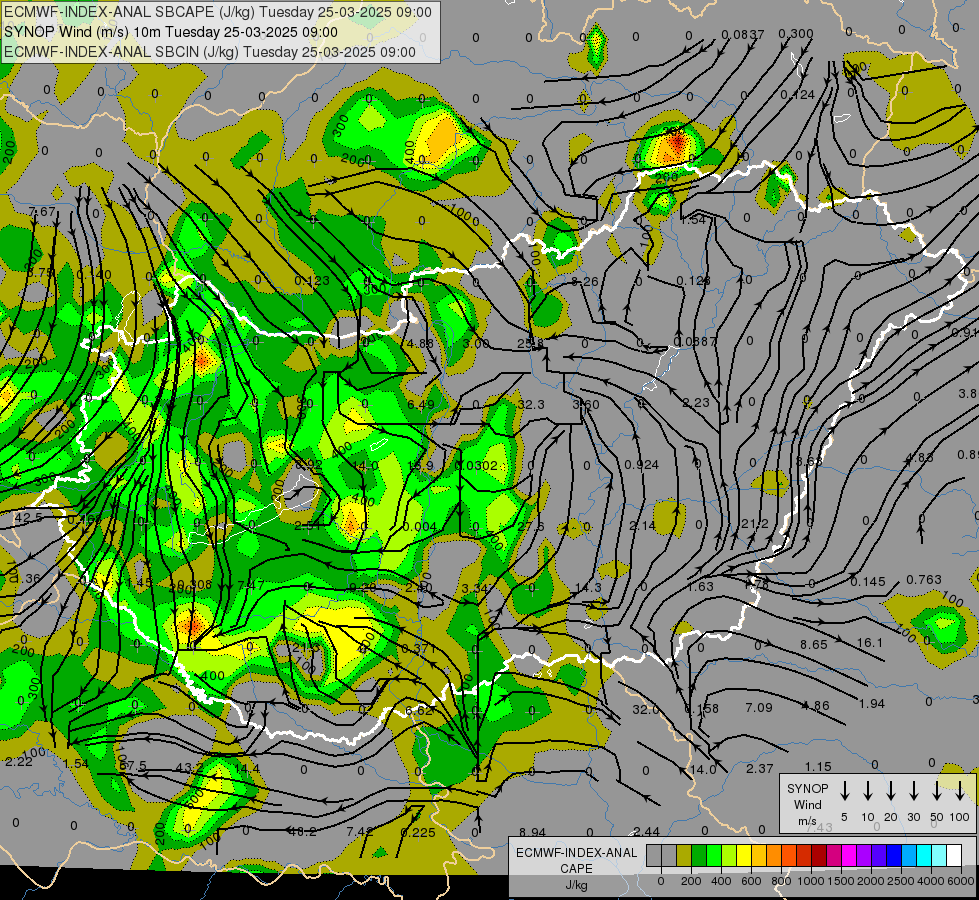
Task: Click the map value '16.1'
Action: point(870,643)
